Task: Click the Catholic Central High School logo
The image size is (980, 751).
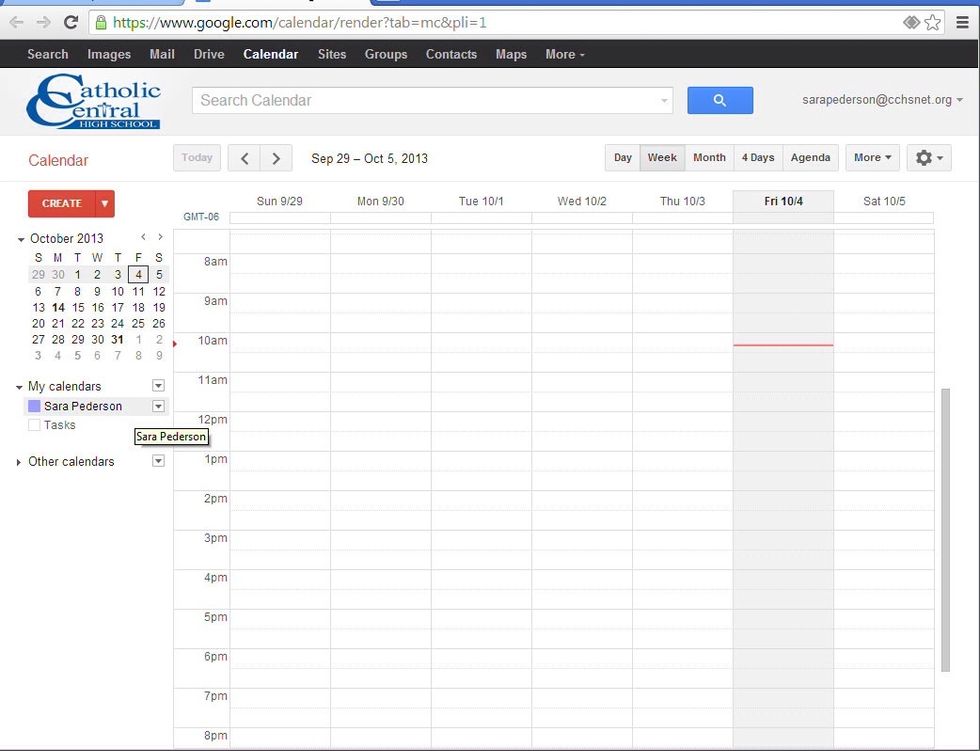Action: point(95,101)
